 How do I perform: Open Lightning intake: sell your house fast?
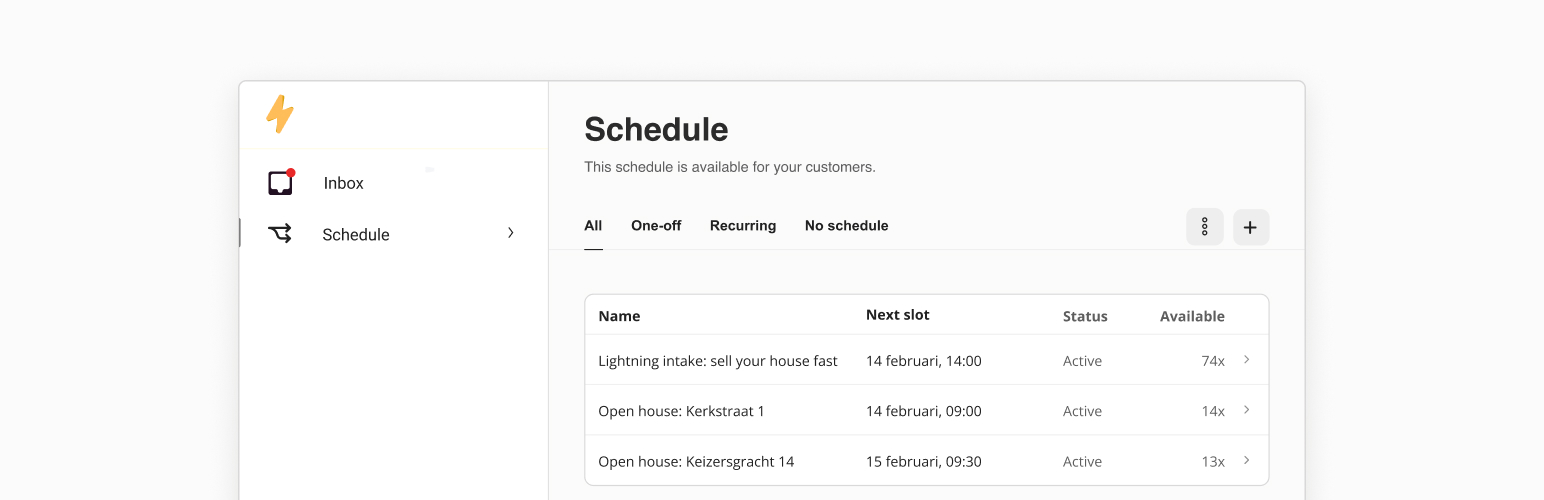(718, 361)
